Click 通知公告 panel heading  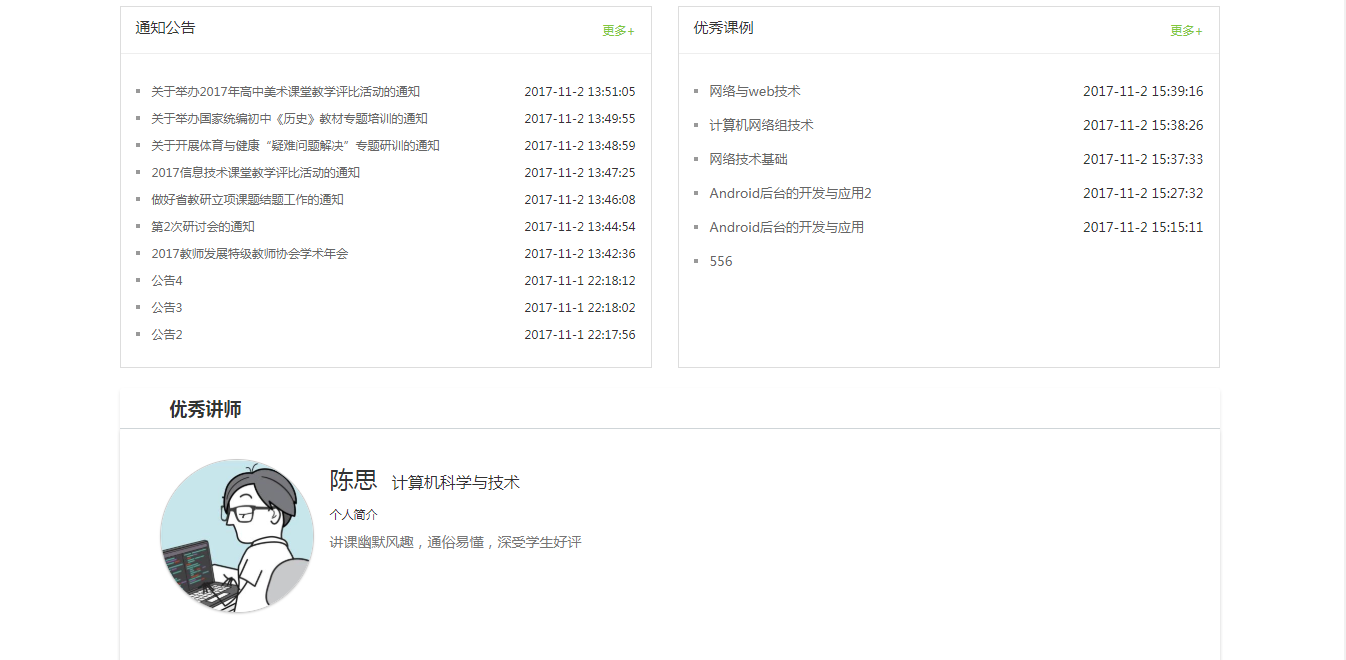(165, 28)
